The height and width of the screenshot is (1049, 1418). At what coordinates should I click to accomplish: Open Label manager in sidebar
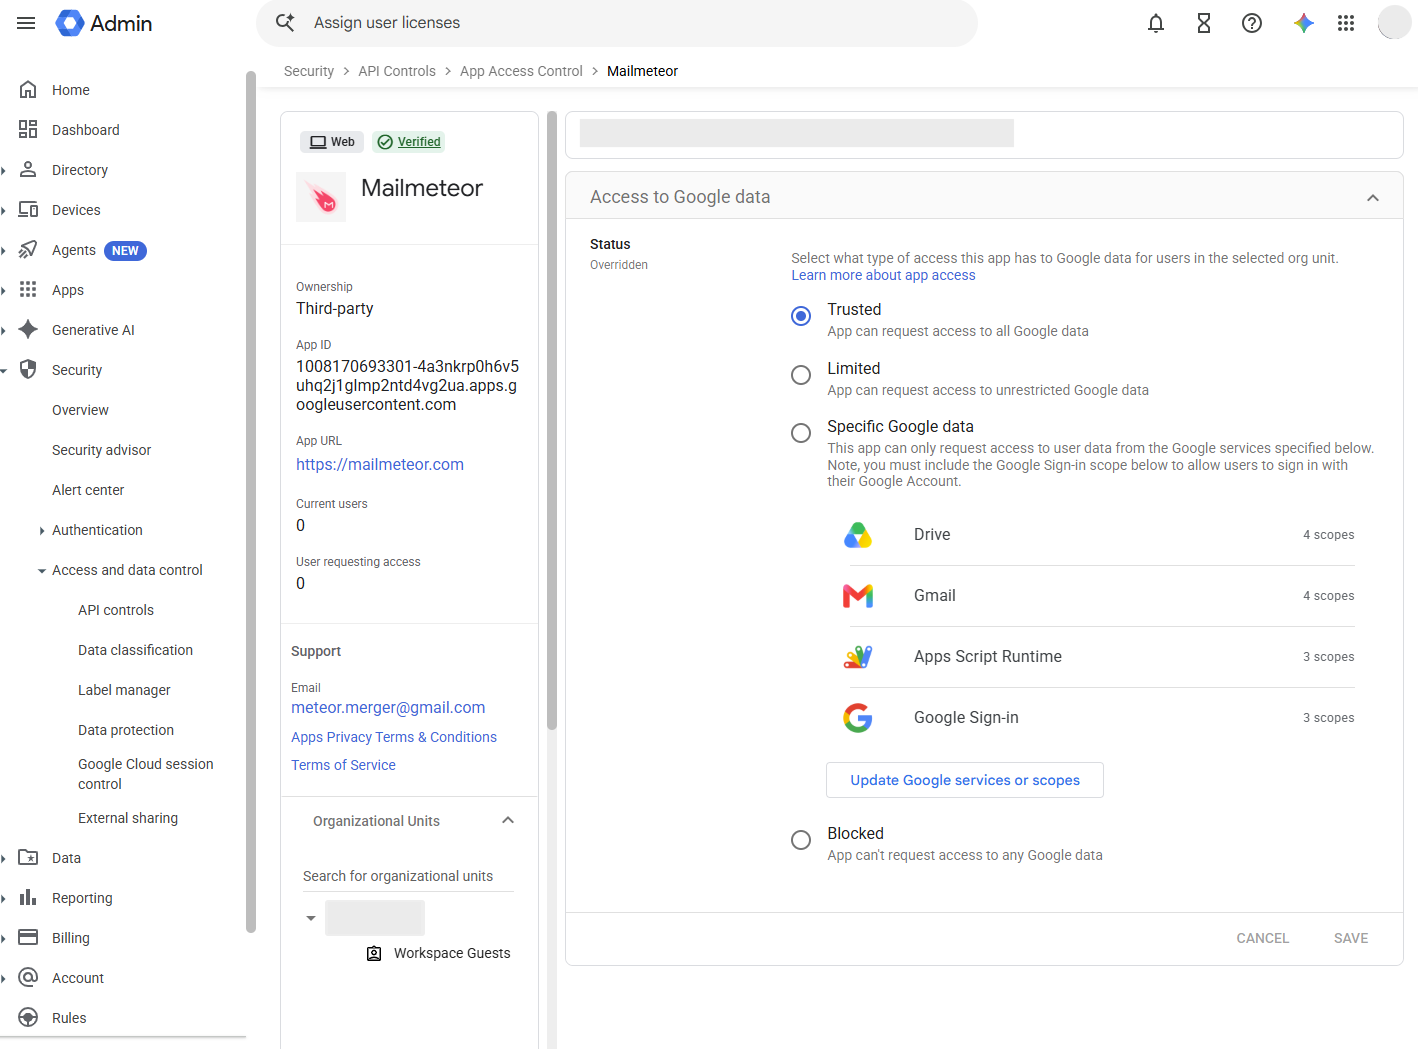[124, 690]
